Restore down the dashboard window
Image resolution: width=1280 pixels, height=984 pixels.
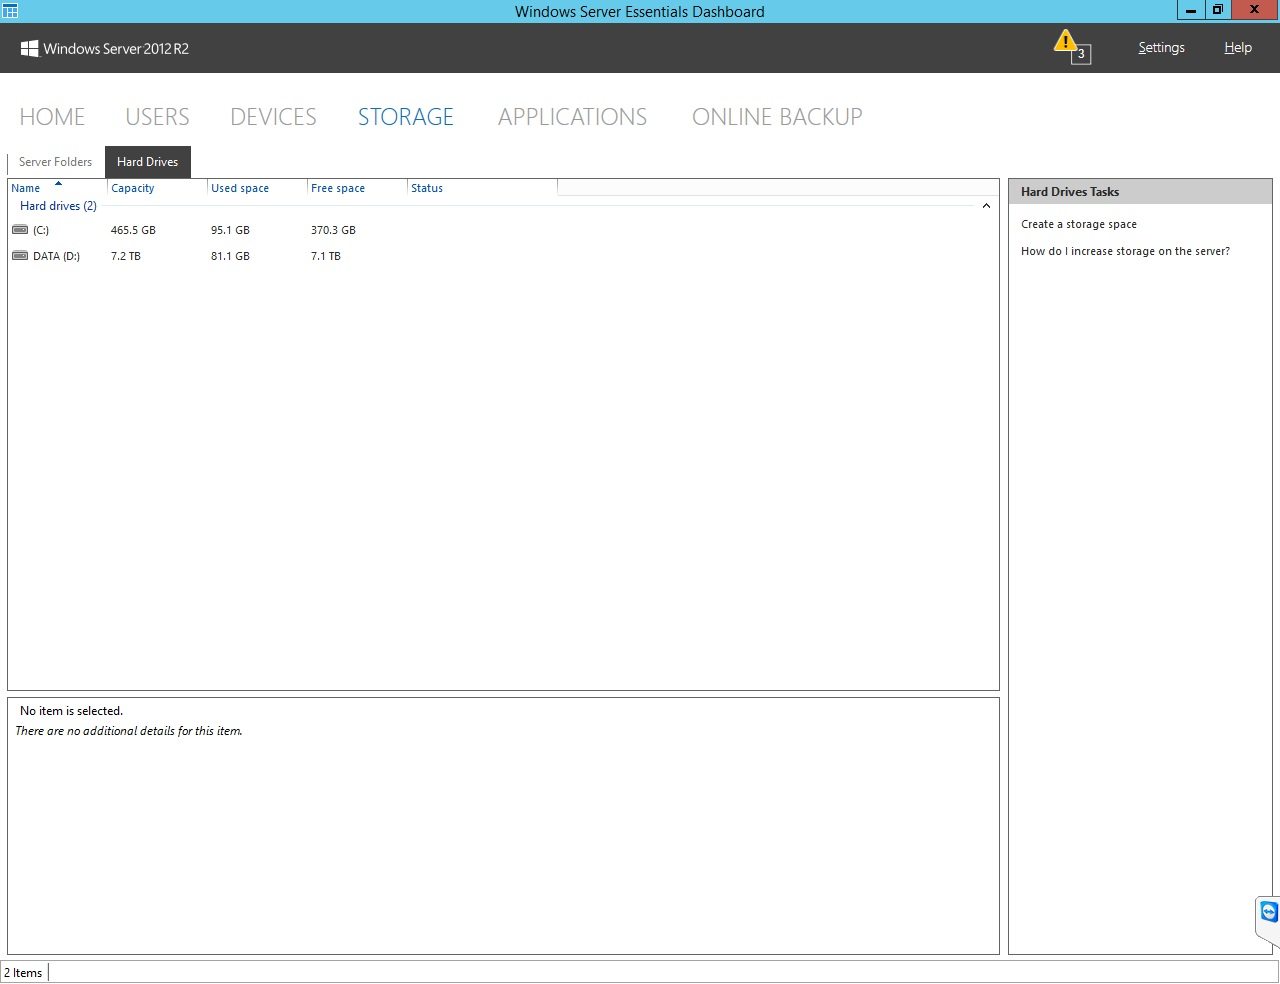point(1217,10)
